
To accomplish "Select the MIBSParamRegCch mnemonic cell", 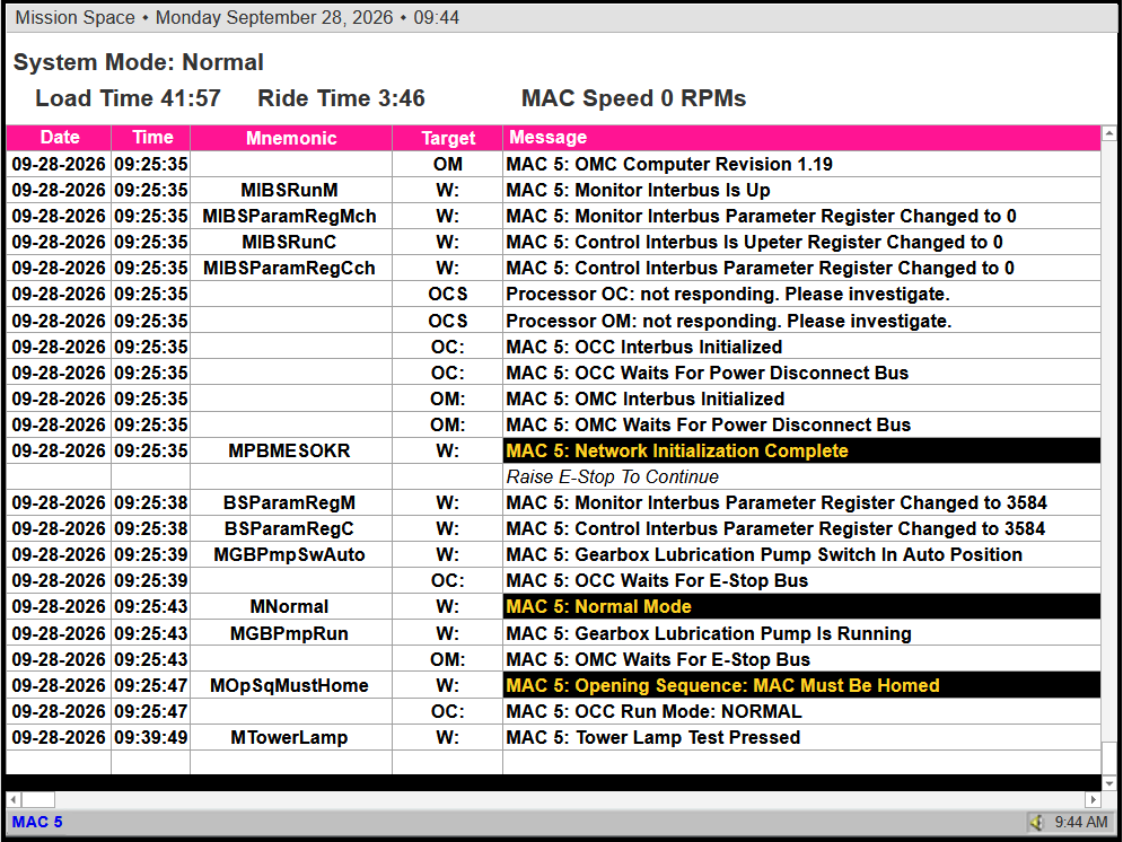I will 290,268.
